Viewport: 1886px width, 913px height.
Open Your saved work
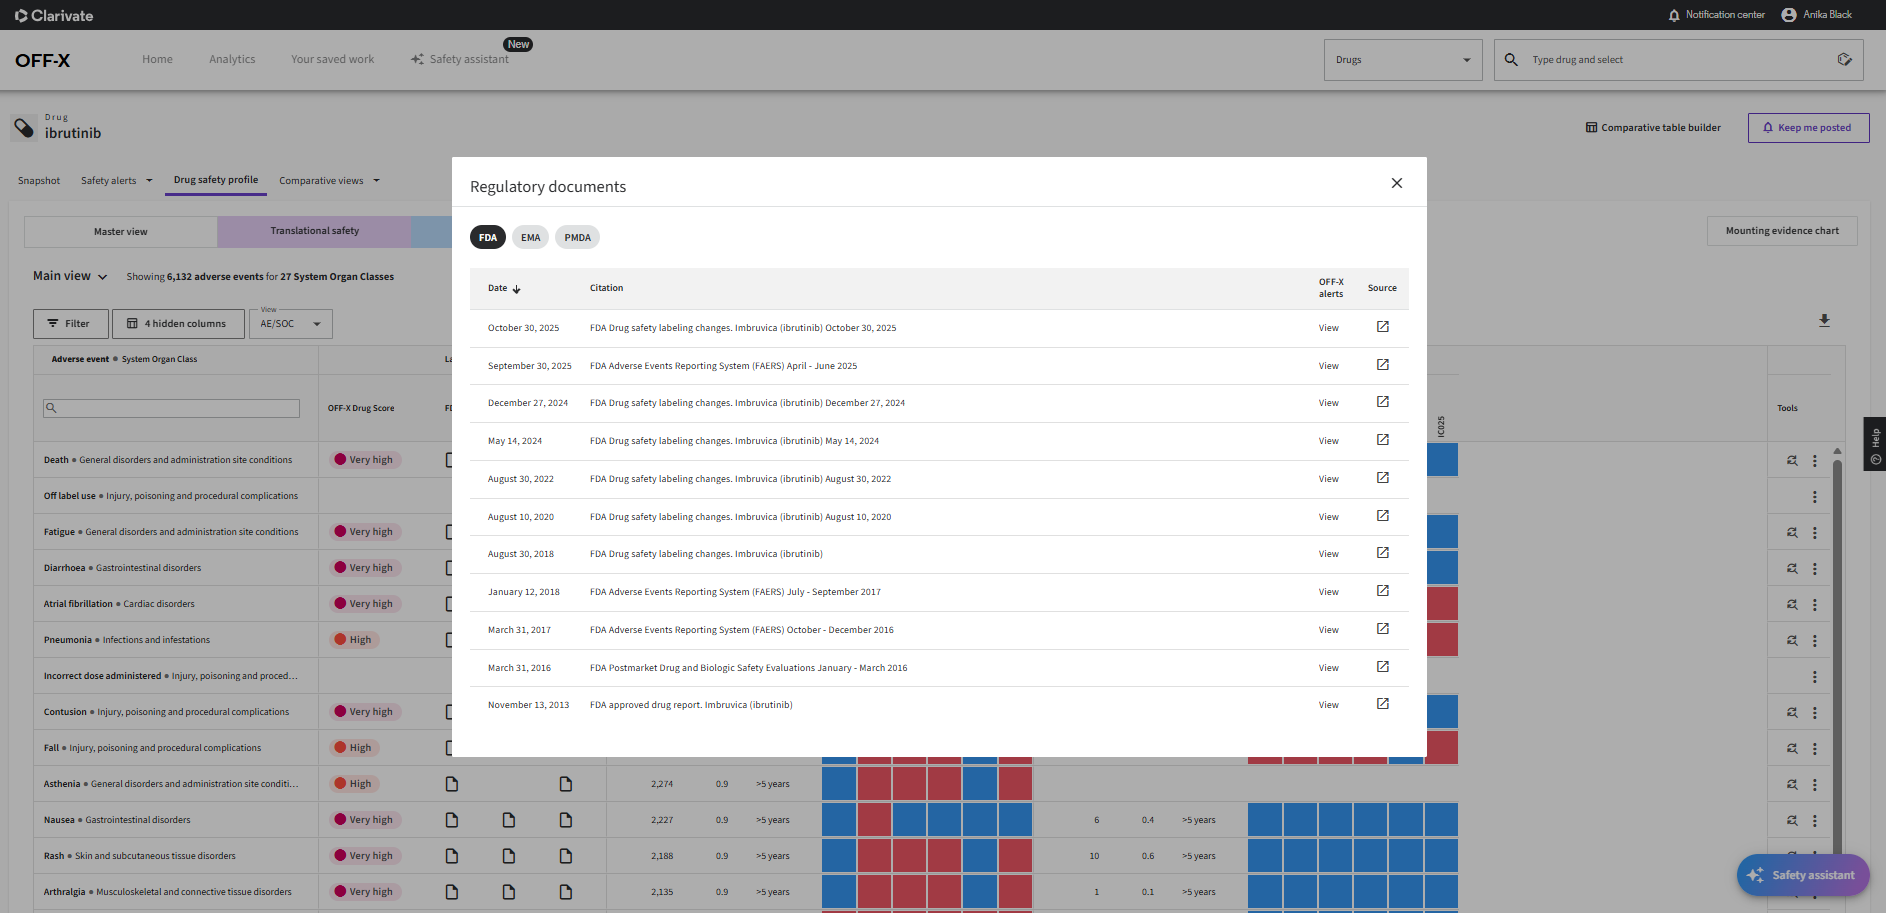pyautogui.click(x=332, y=60)
